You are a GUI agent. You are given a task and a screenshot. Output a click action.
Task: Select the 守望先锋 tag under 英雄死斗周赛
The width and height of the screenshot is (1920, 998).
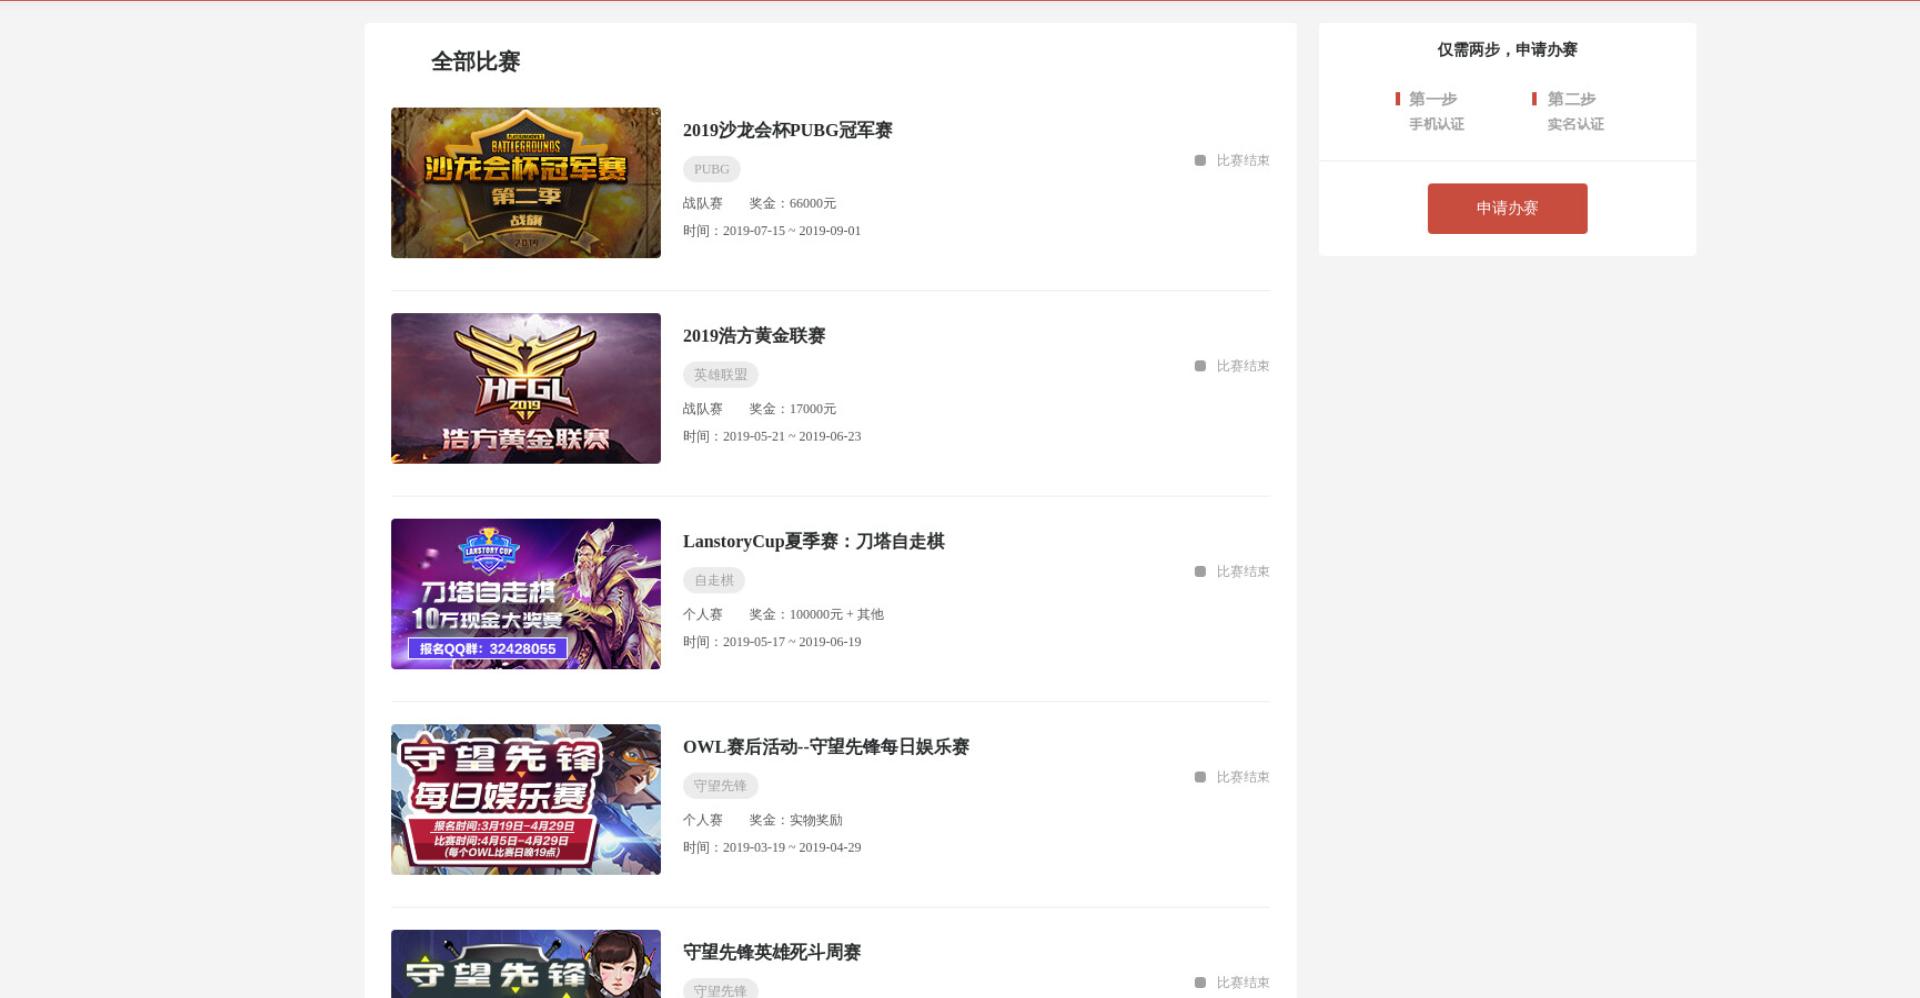721,988
